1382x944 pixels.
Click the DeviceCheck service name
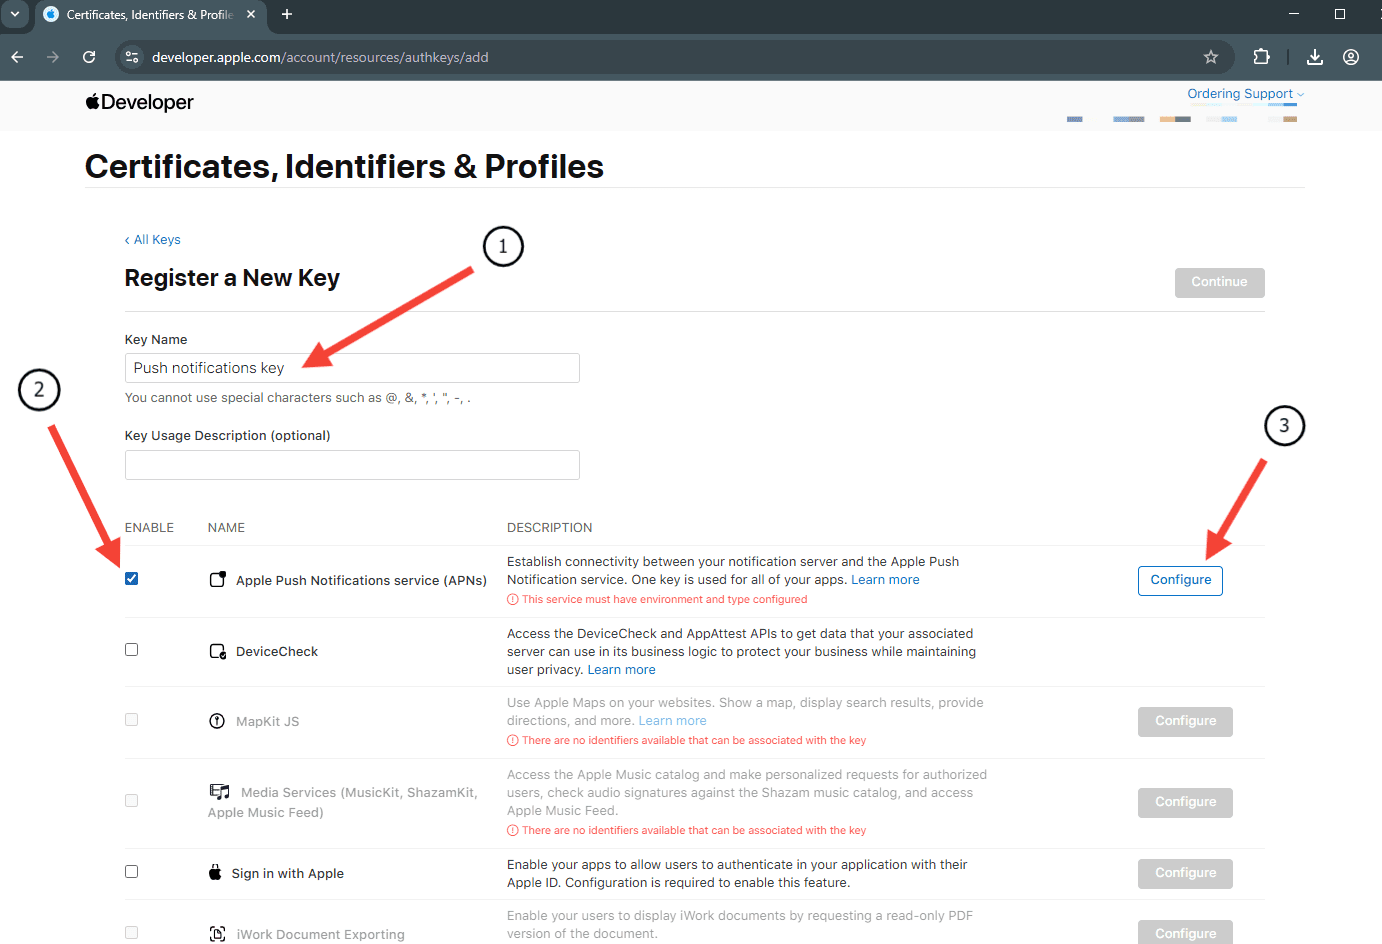click(277, 651)
